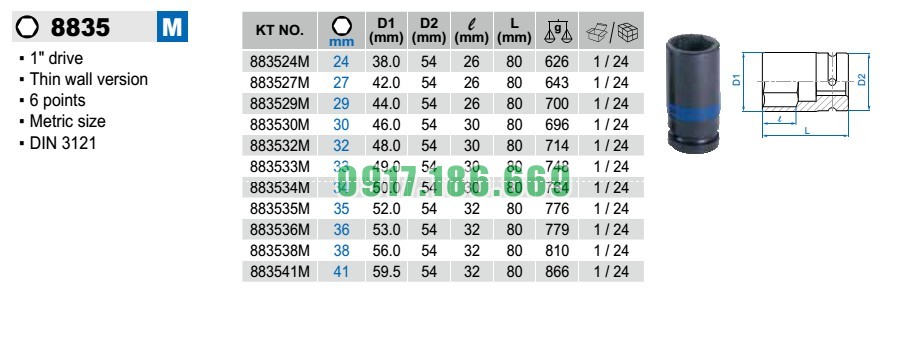Select part number 883524M
Viewport: 907px width, 362px height.
click(x=280, y=61)
